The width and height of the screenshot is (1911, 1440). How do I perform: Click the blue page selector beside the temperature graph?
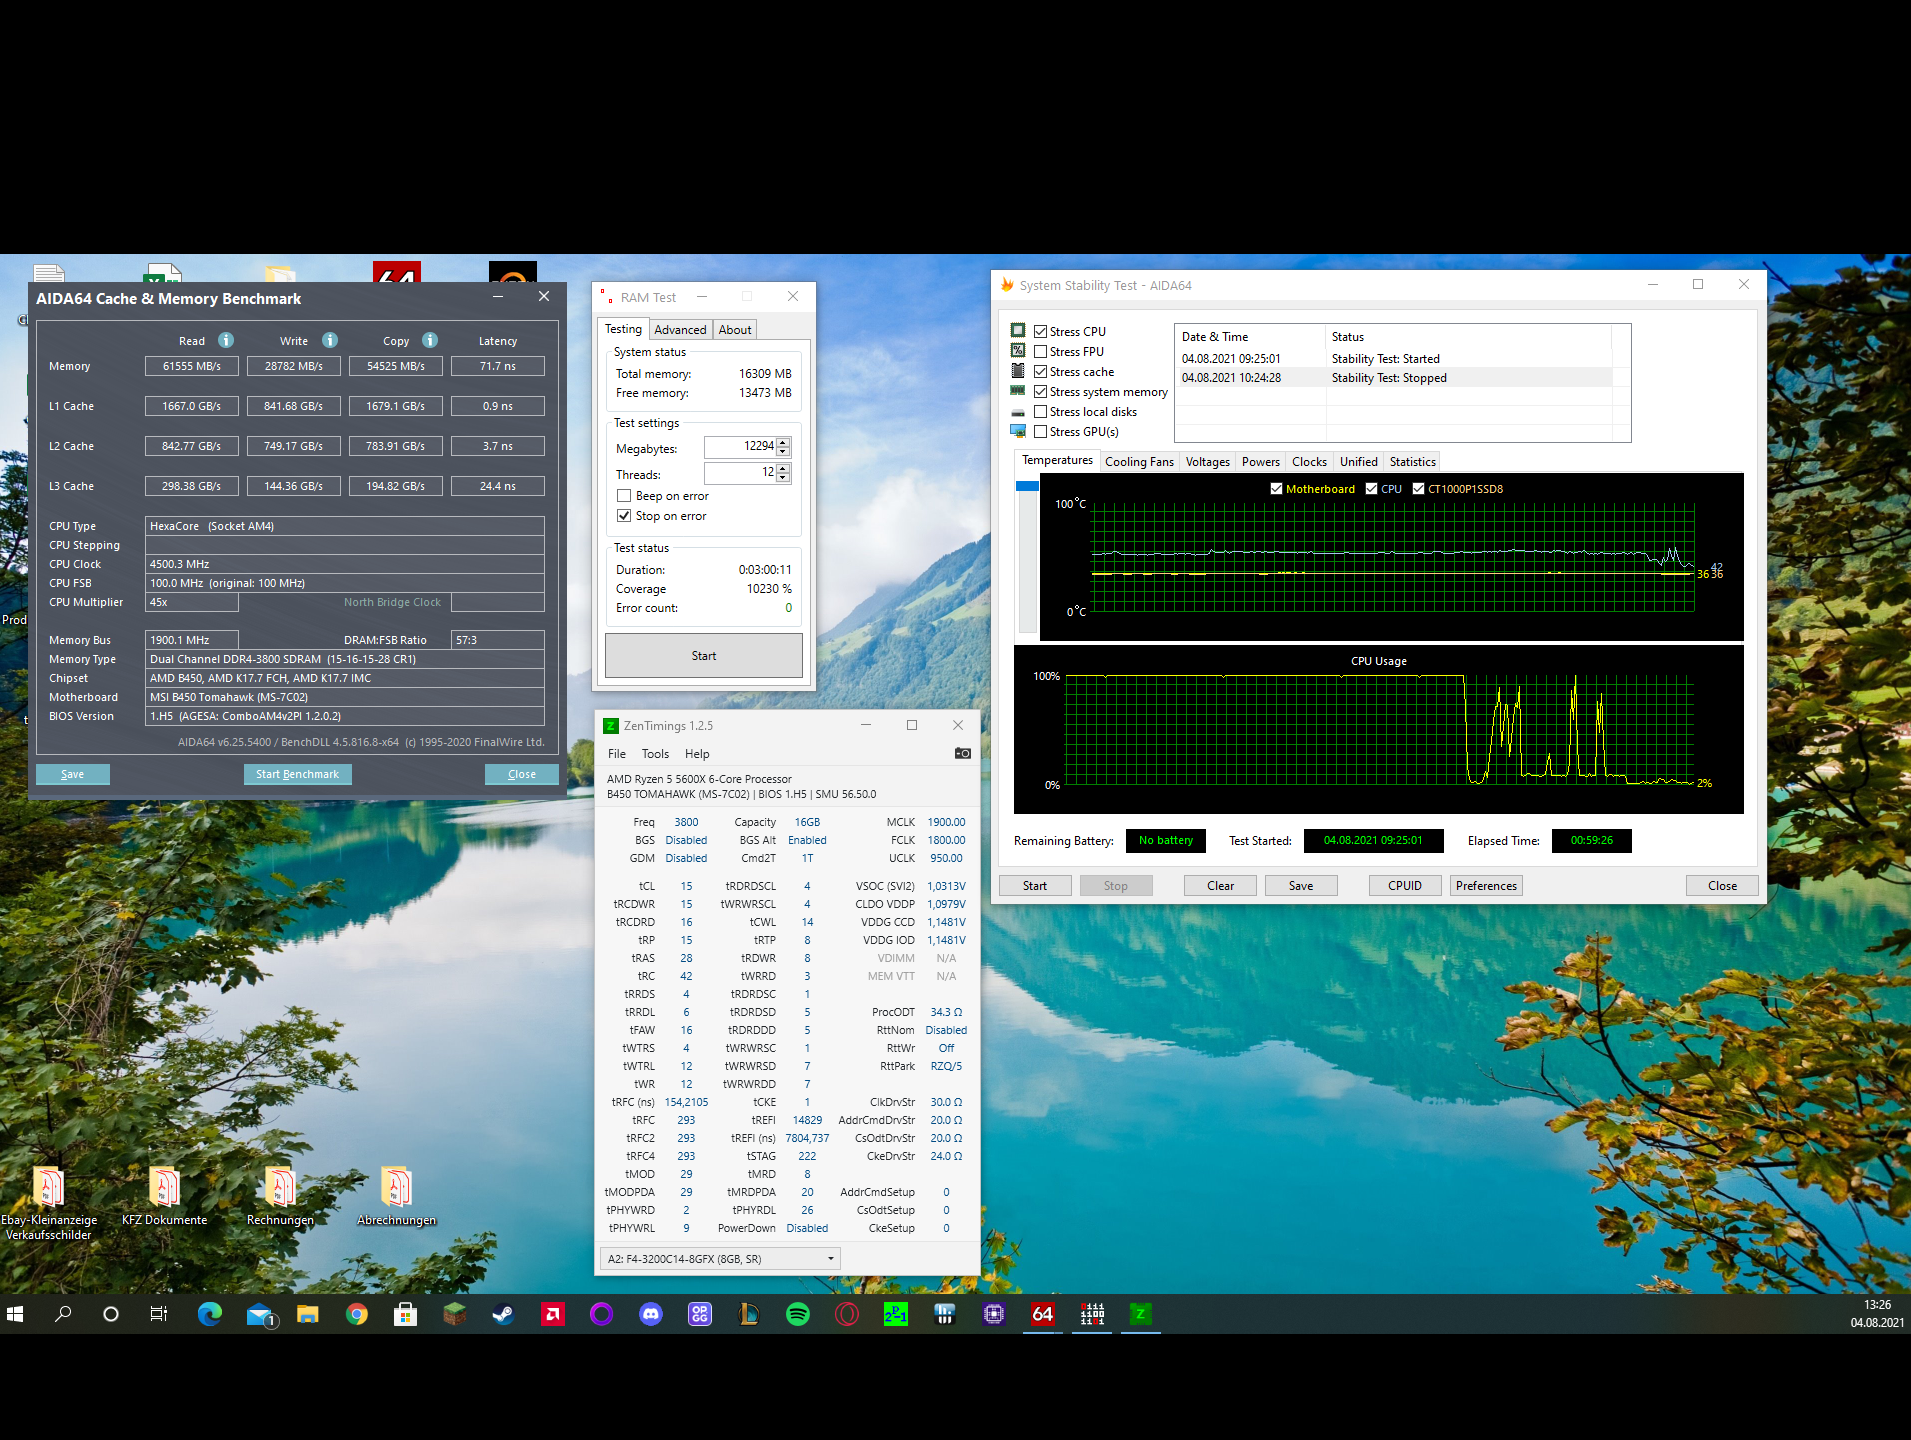coord(1027,486)
